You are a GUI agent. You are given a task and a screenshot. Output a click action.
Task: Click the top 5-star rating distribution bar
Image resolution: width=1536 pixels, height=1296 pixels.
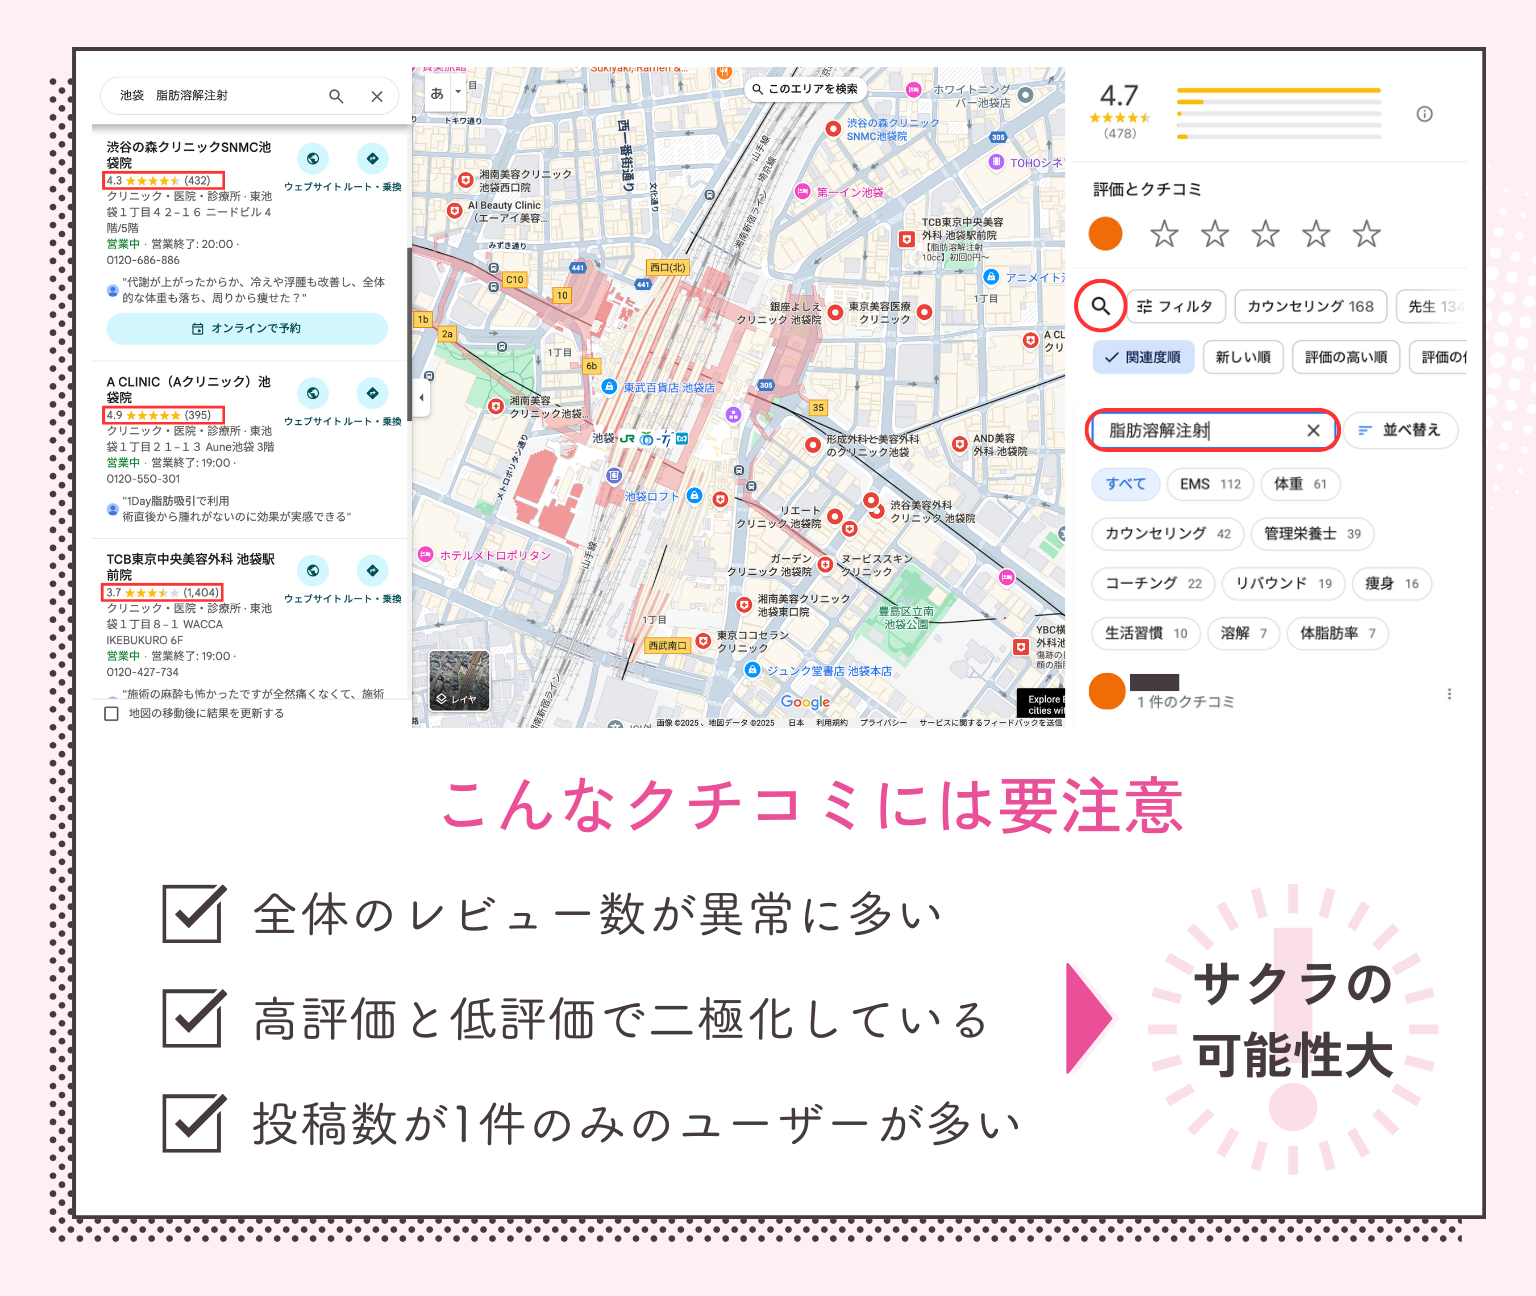pos(1279,90)
